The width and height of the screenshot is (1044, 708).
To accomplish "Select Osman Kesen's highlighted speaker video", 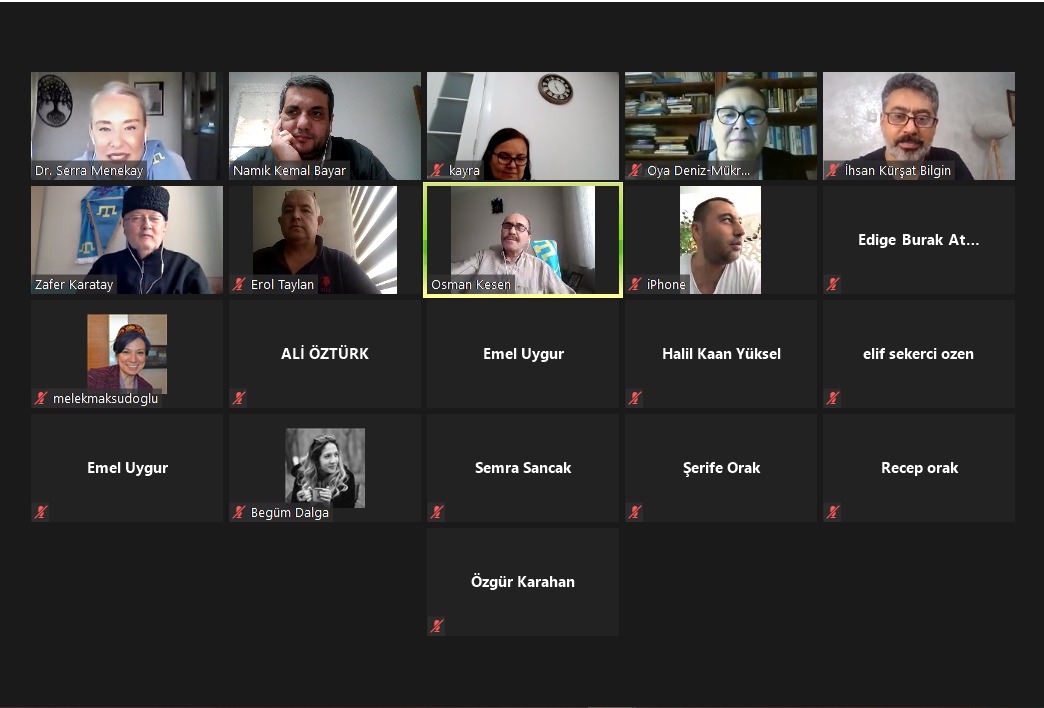I will tap(523, 240).
